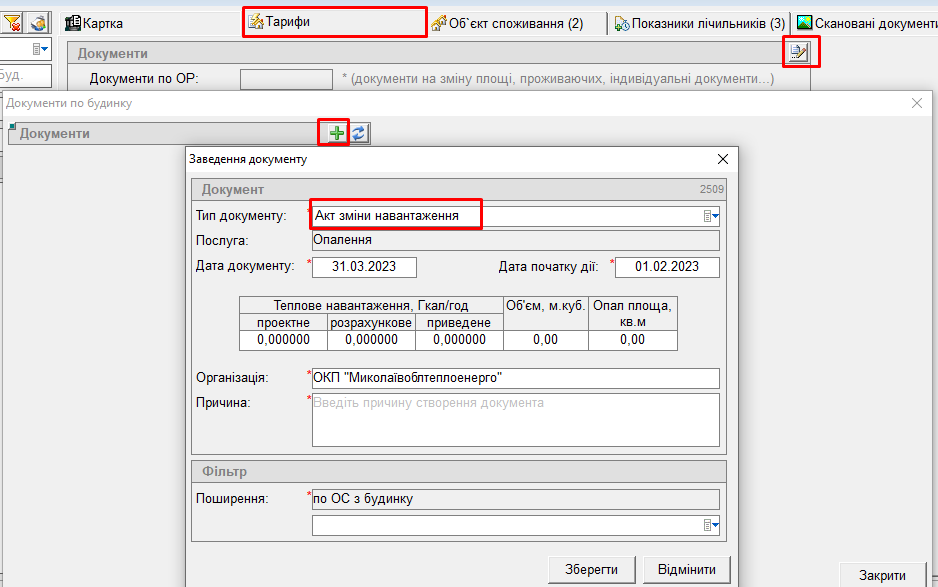Click the edit documents pencil icon
938x587 pixels.
click(x=798, y=52)
